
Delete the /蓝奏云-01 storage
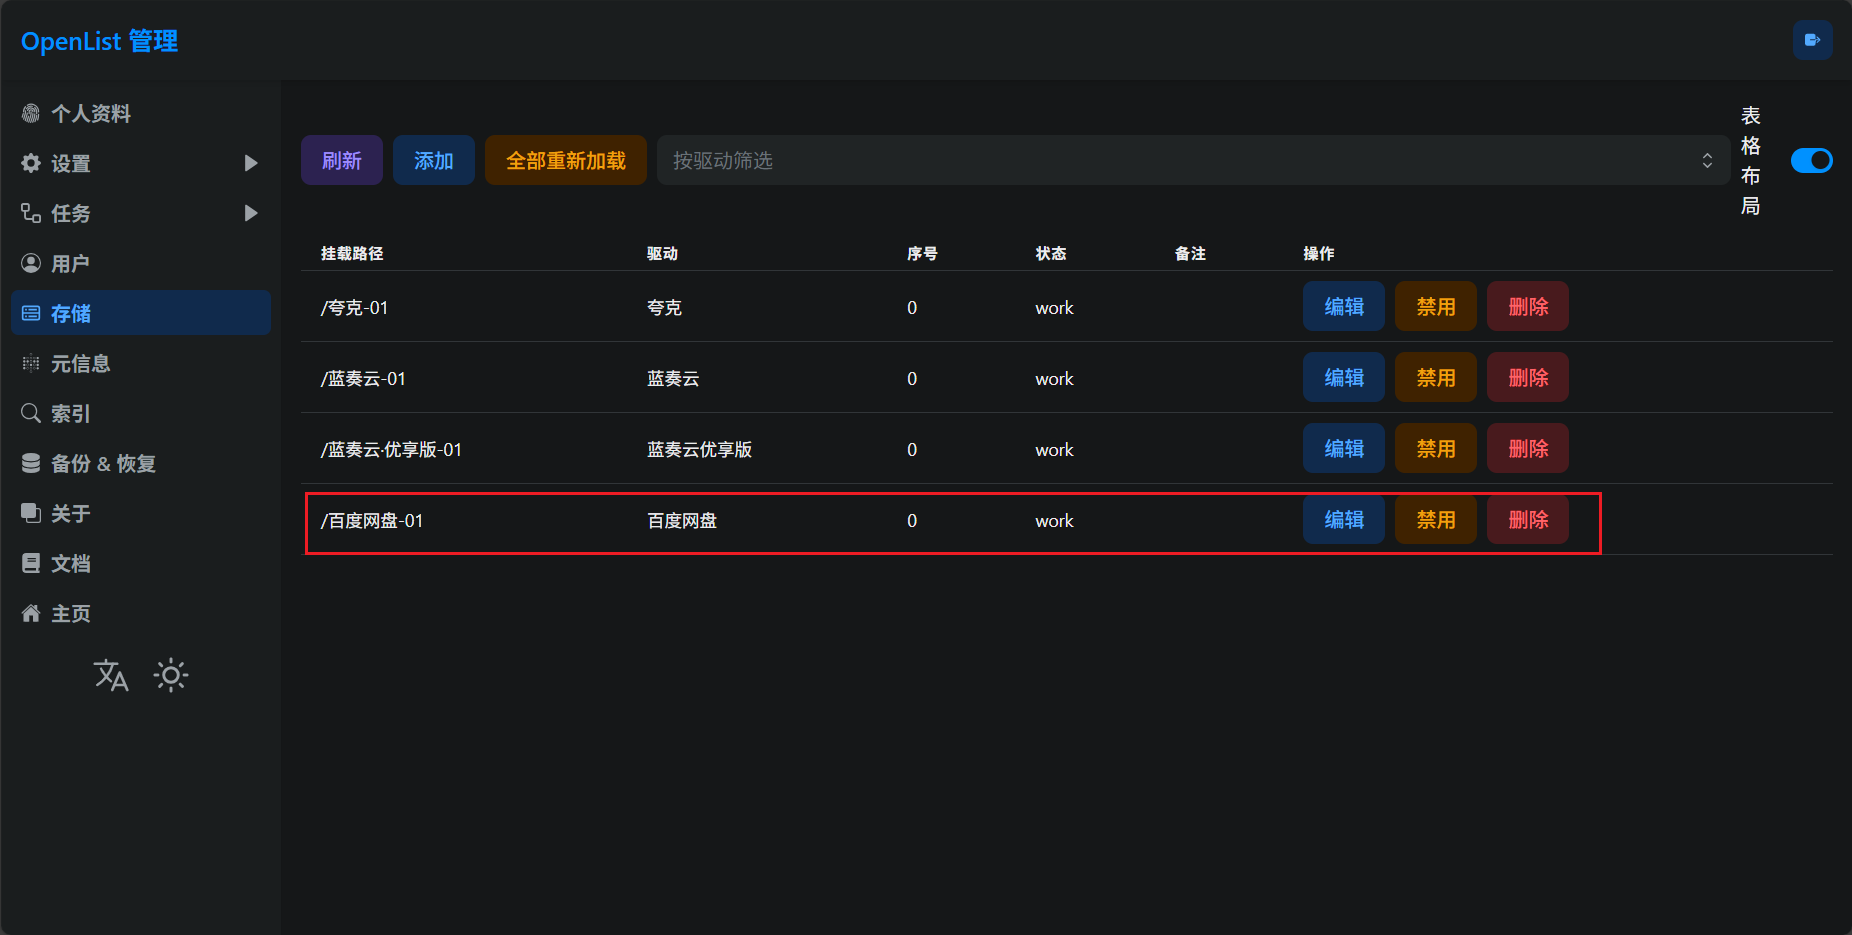click(x=1527, y=378)
